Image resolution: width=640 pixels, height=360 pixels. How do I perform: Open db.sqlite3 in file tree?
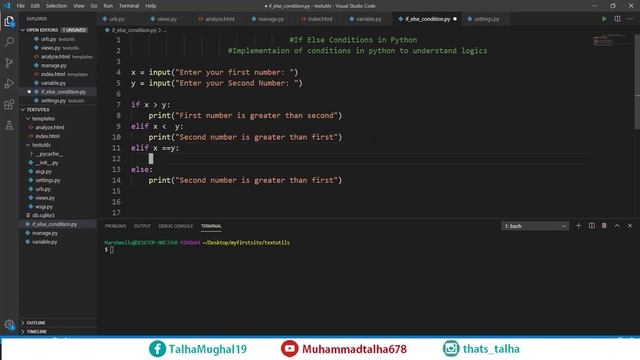coord(58,215)
